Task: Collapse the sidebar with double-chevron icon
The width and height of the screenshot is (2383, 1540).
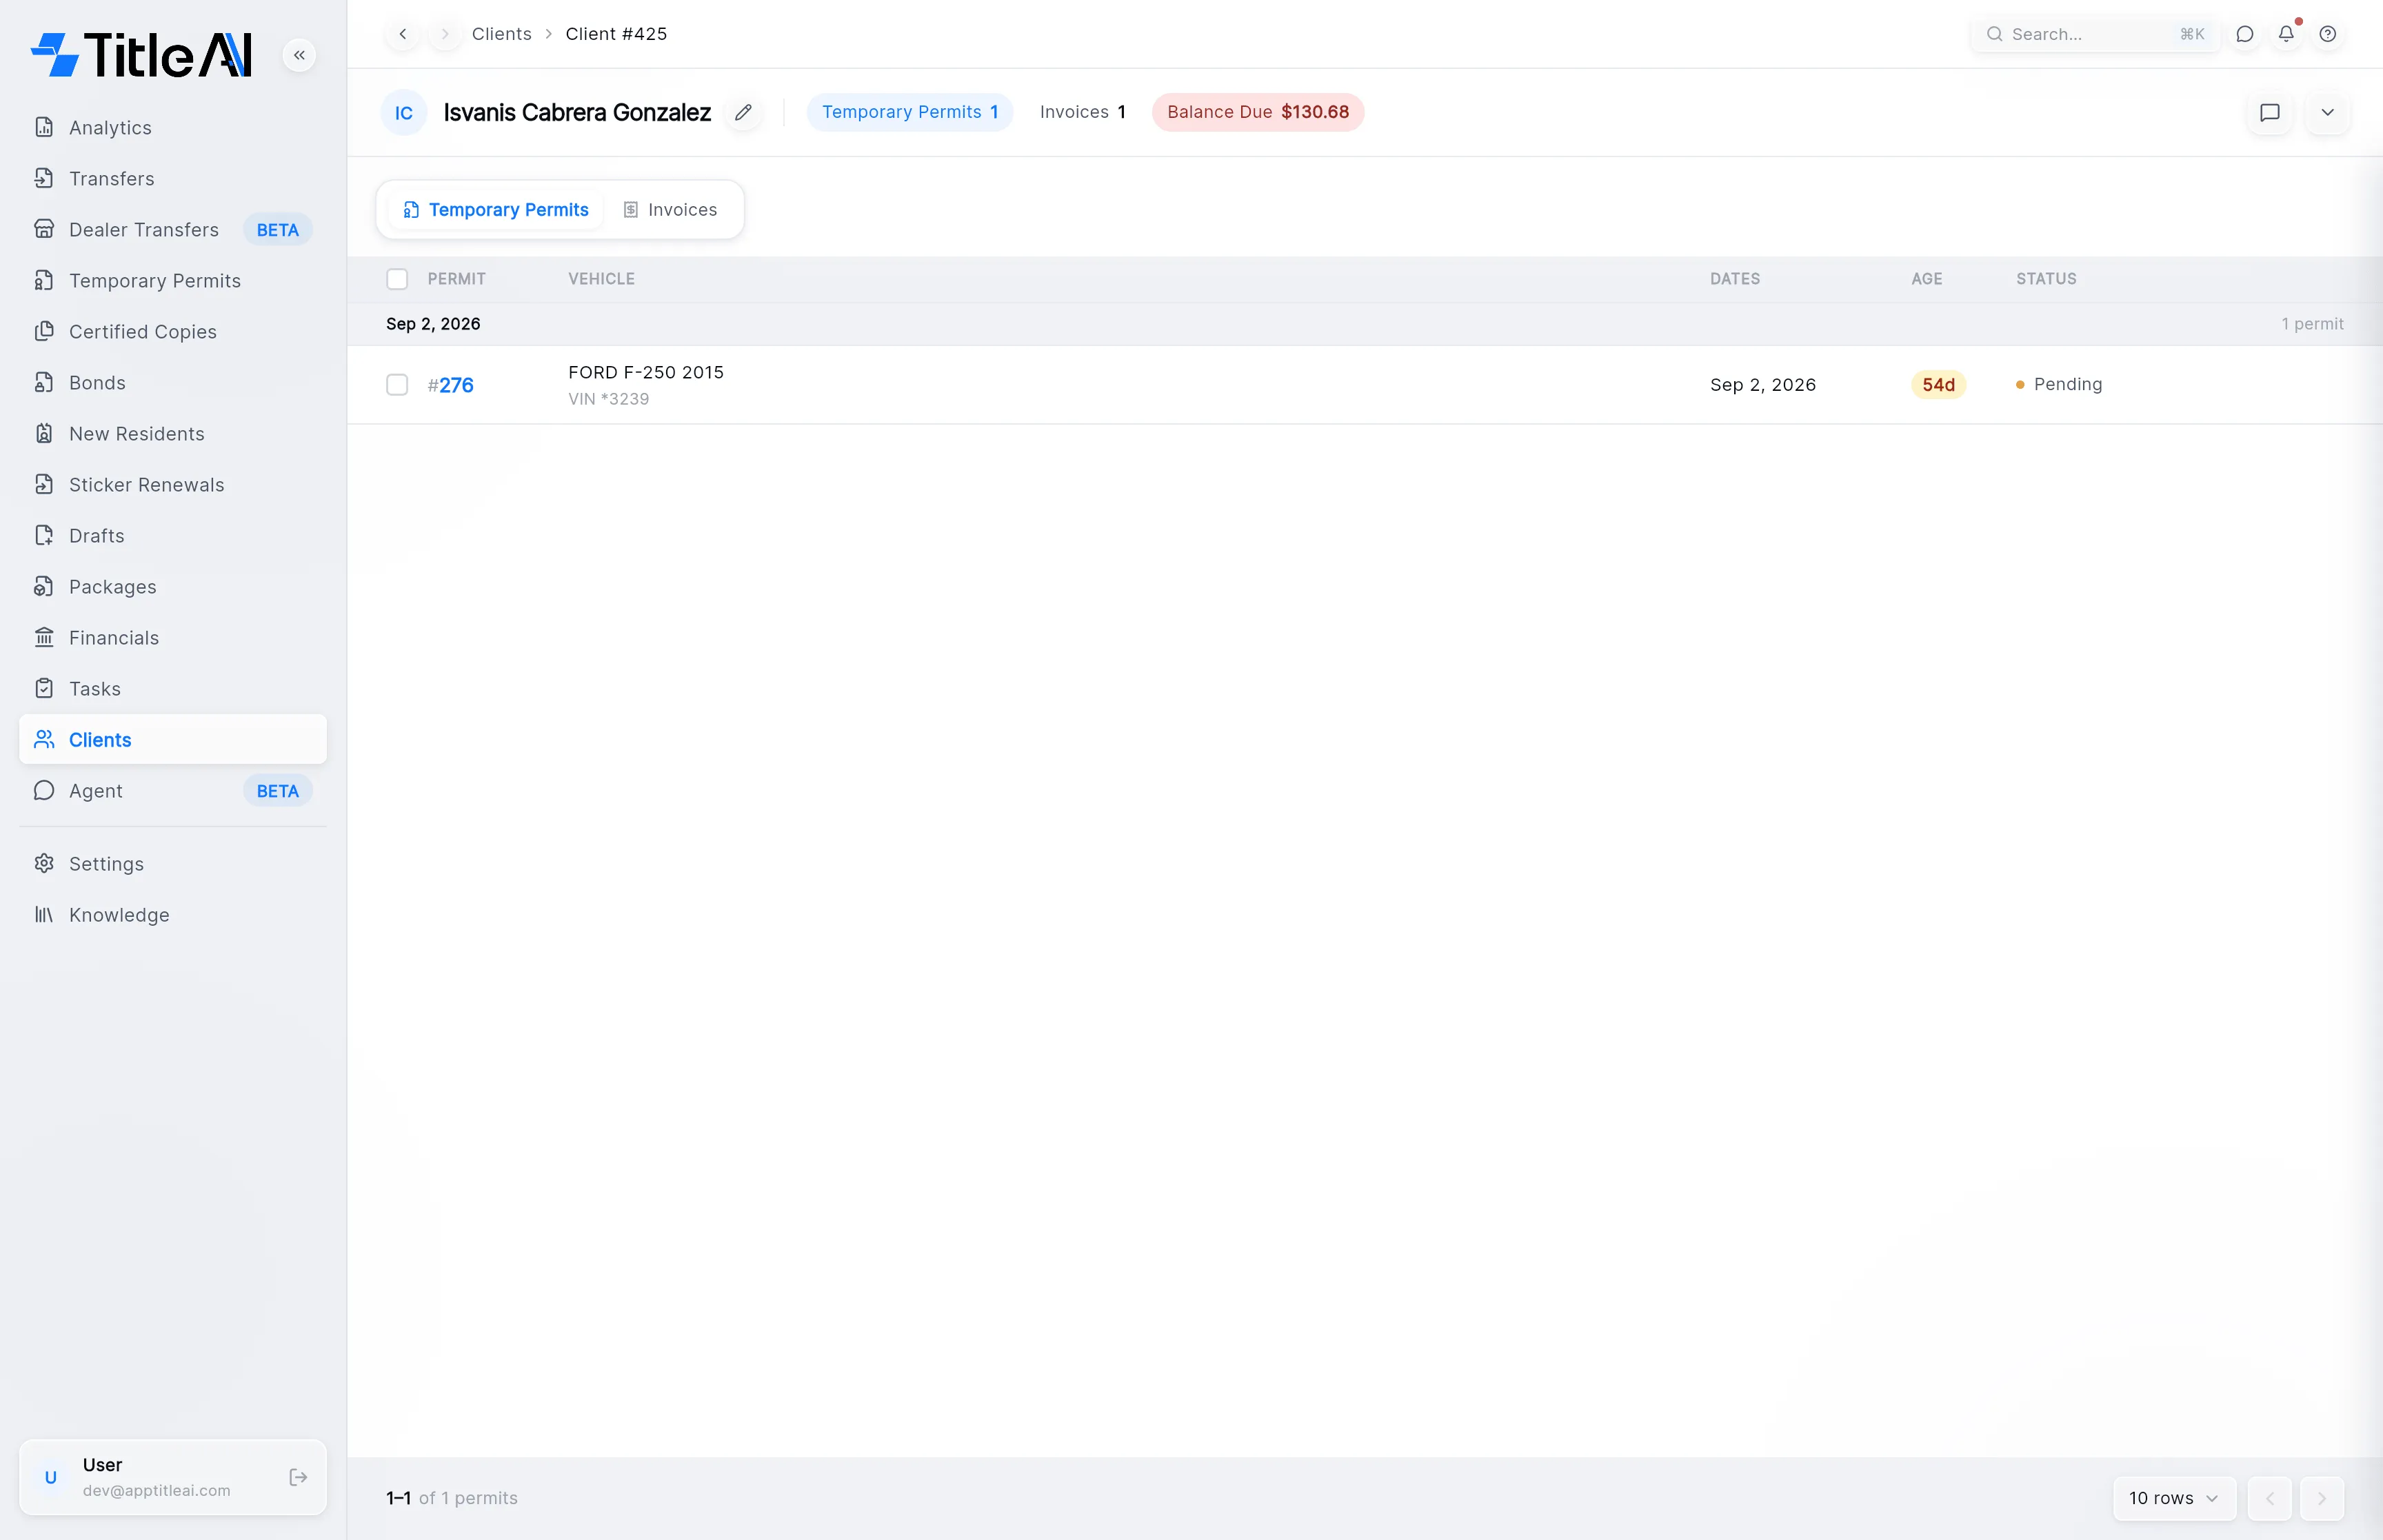Action: pyautogui.click(x=299, y=55)
